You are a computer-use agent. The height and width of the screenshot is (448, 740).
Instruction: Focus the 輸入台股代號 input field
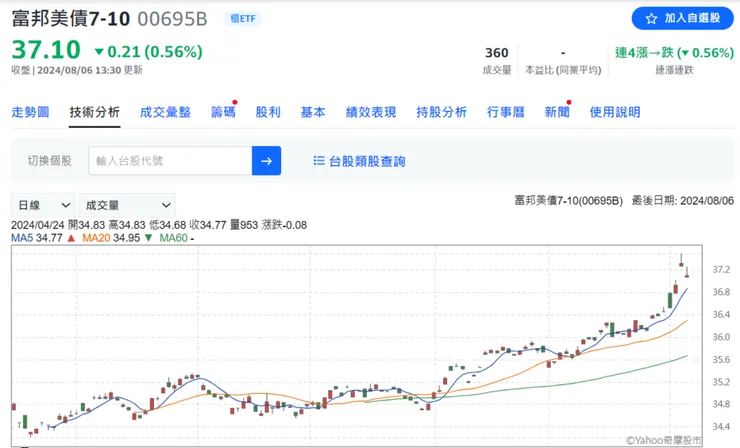pyautogui.click(x=170, y=161)
